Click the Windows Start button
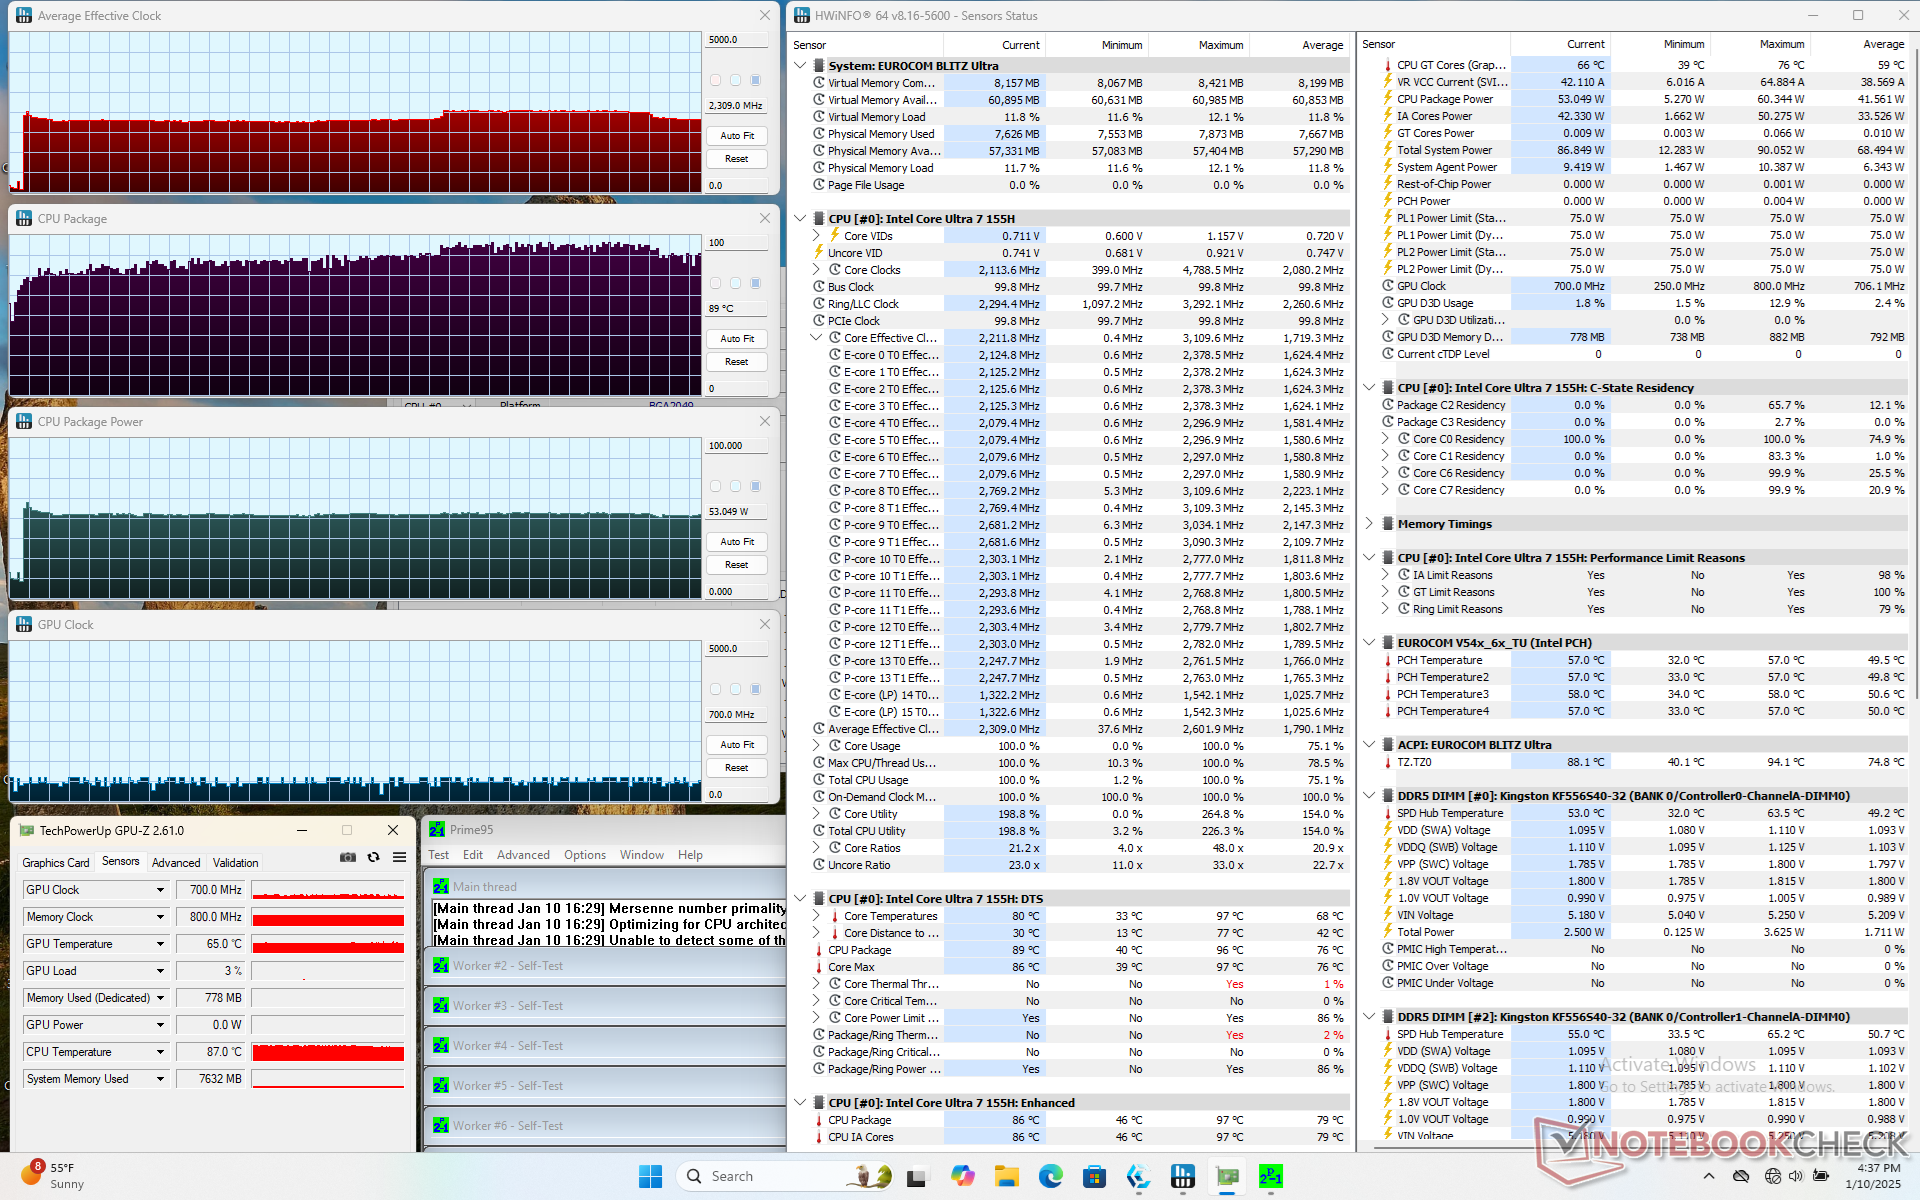1920x1200 pixels. click(650, 1176)
